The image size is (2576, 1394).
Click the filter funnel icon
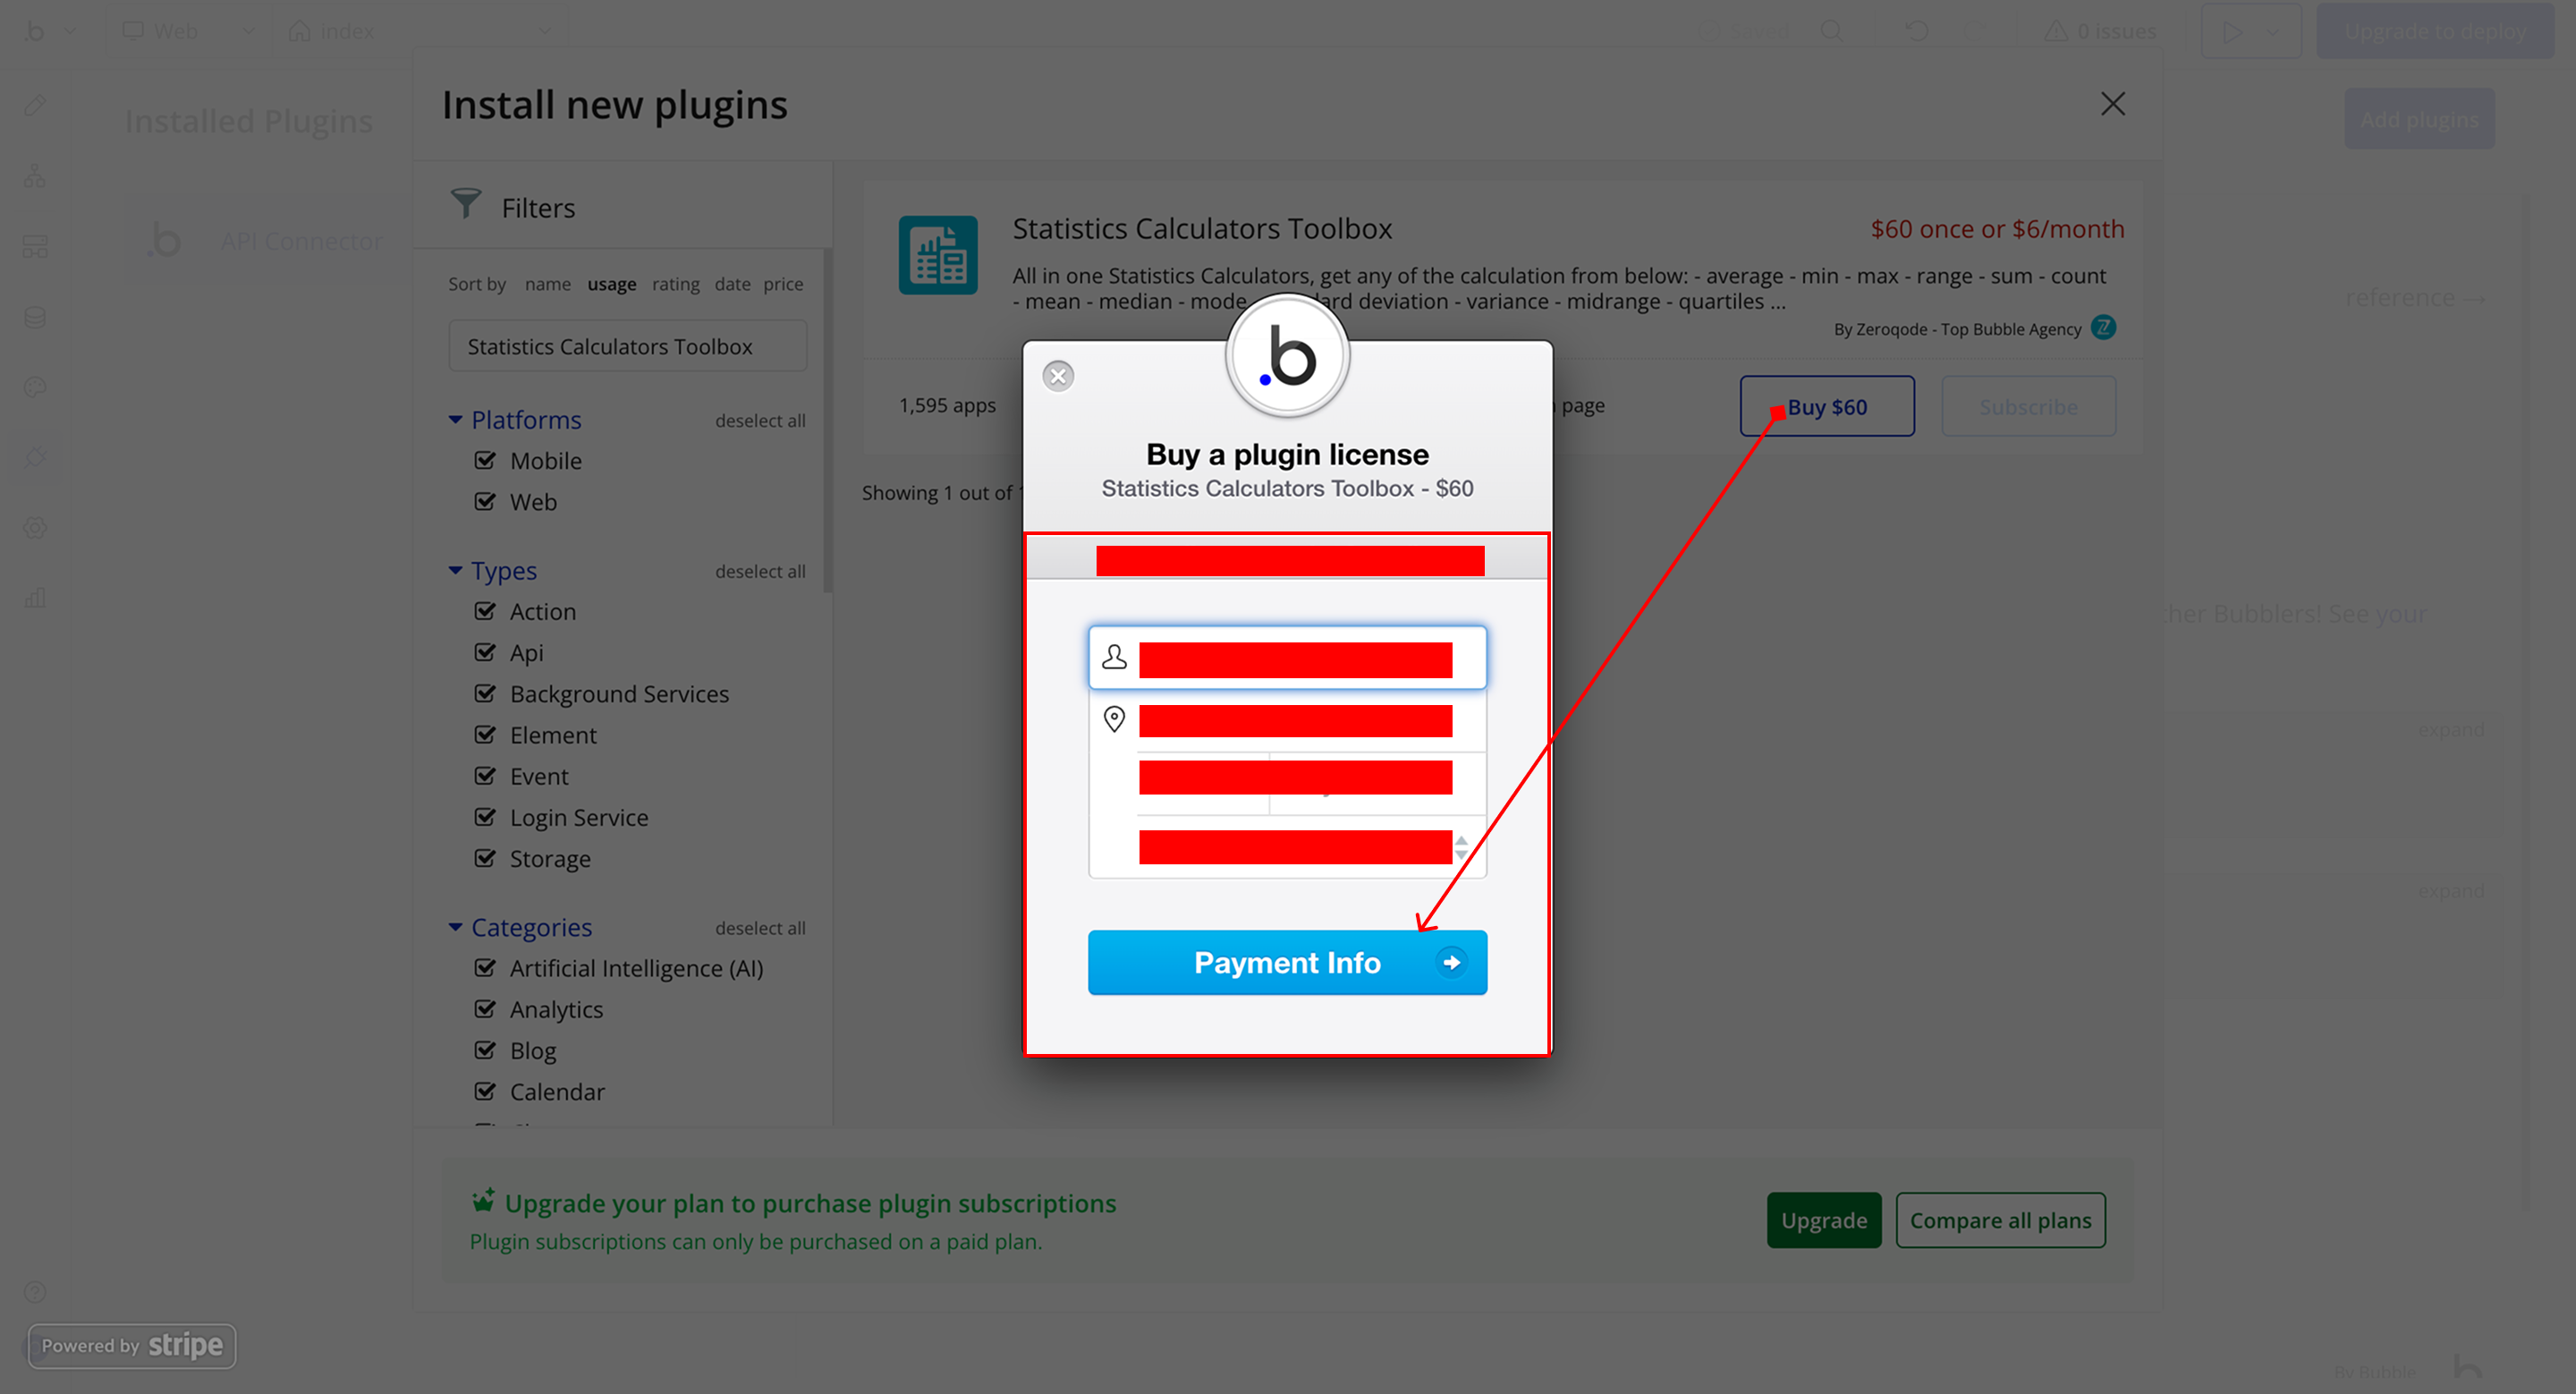coord(465,204)
